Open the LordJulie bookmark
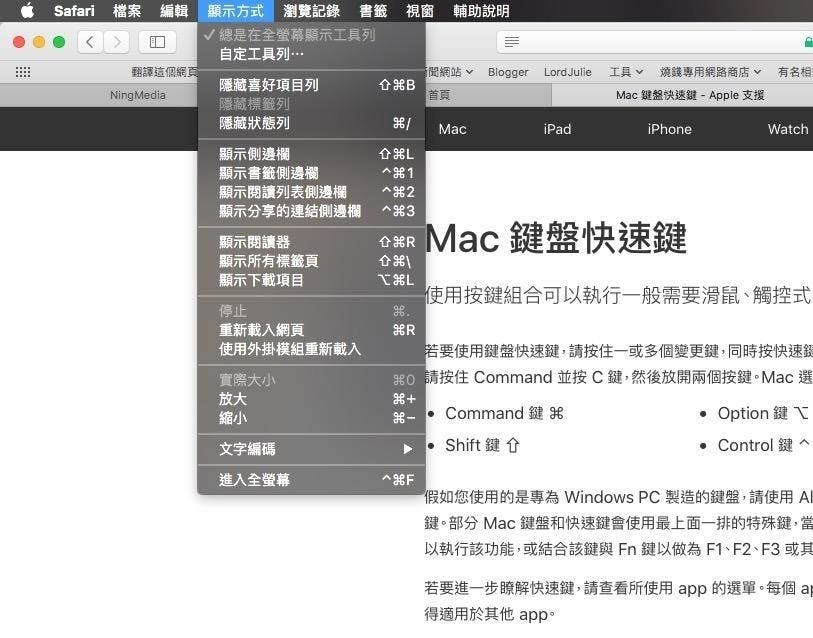The height and width of the screenshot is (638, 813). (568, 72)
